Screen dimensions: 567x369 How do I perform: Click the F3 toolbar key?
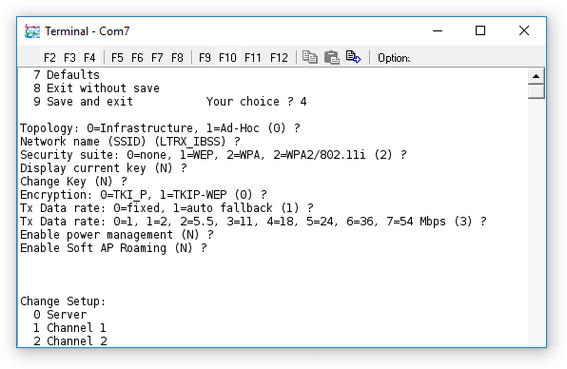69,58
